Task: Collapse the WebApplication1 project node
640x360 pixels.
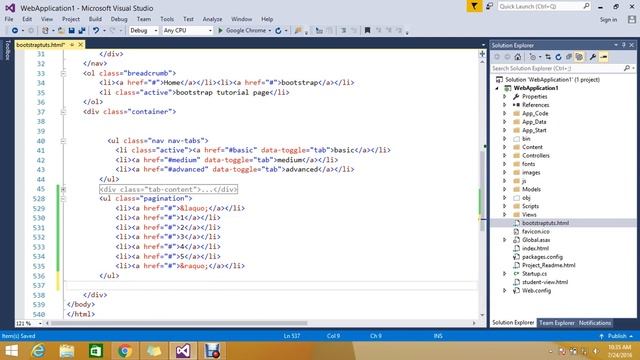Action: click(497, 88)
